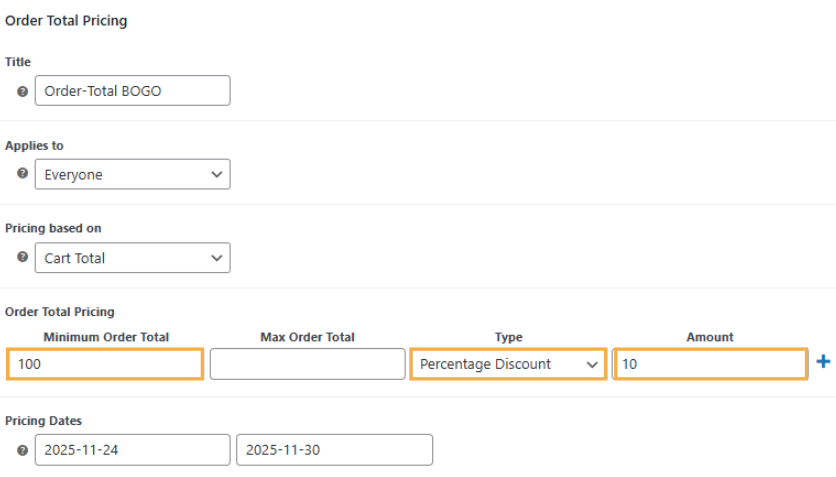Add a new pricing row with plus icon
Viewport: 836px width, 477px height.
coord(823,362)
